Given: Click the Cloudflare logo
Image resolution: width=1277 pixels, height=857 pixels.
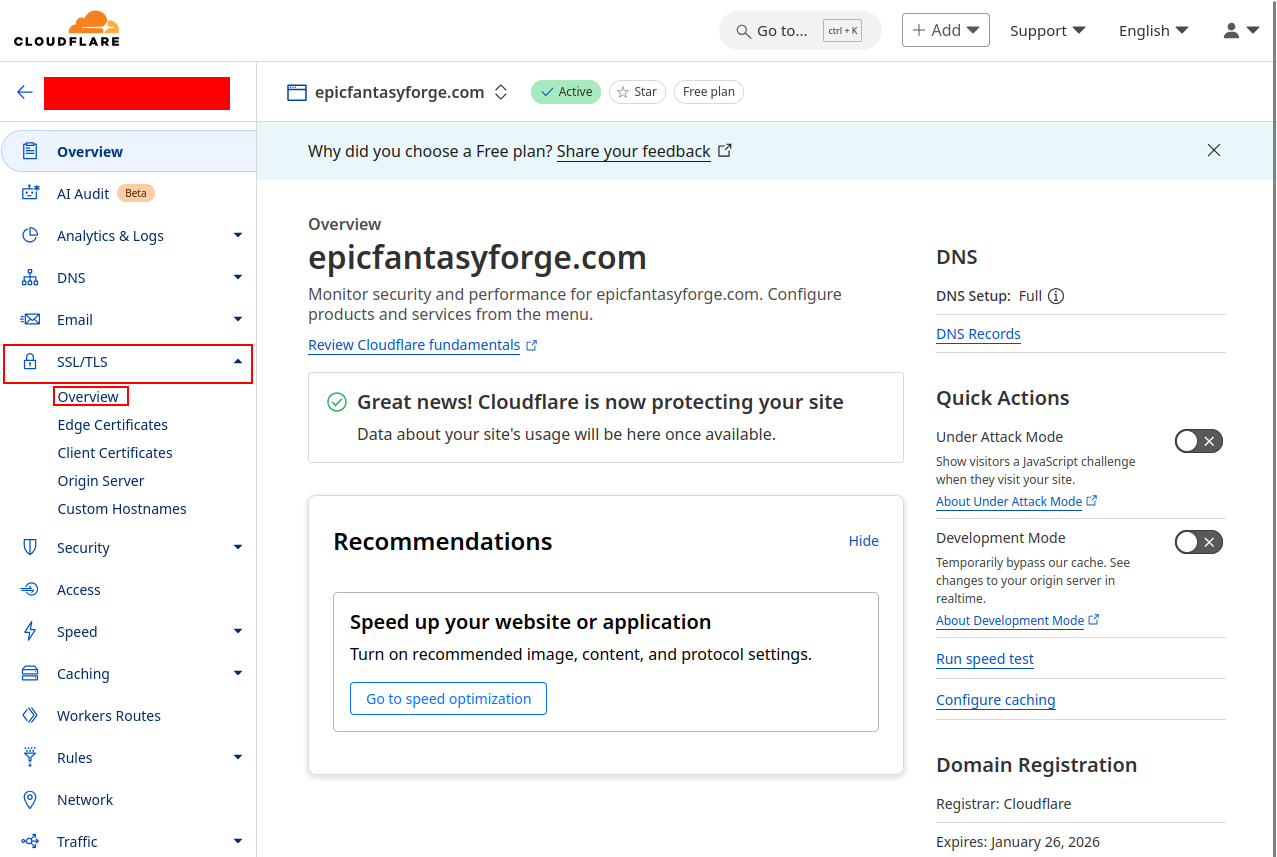Looking at the screenshot, I should [x=67, y=28].
